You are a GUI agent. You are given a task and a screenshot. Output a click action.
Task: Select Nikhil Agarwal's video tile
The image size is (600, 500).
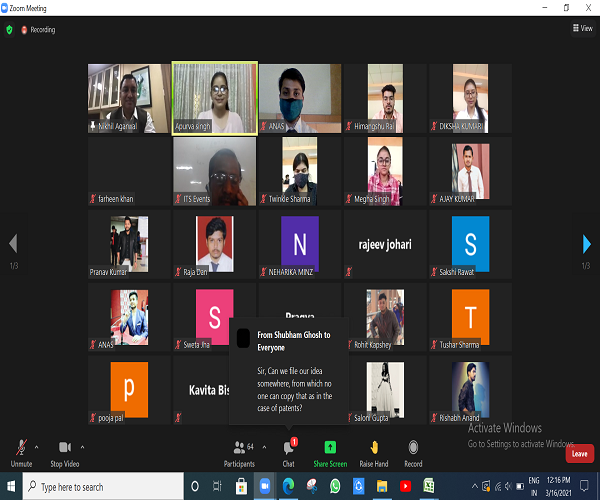coord(129,98)
